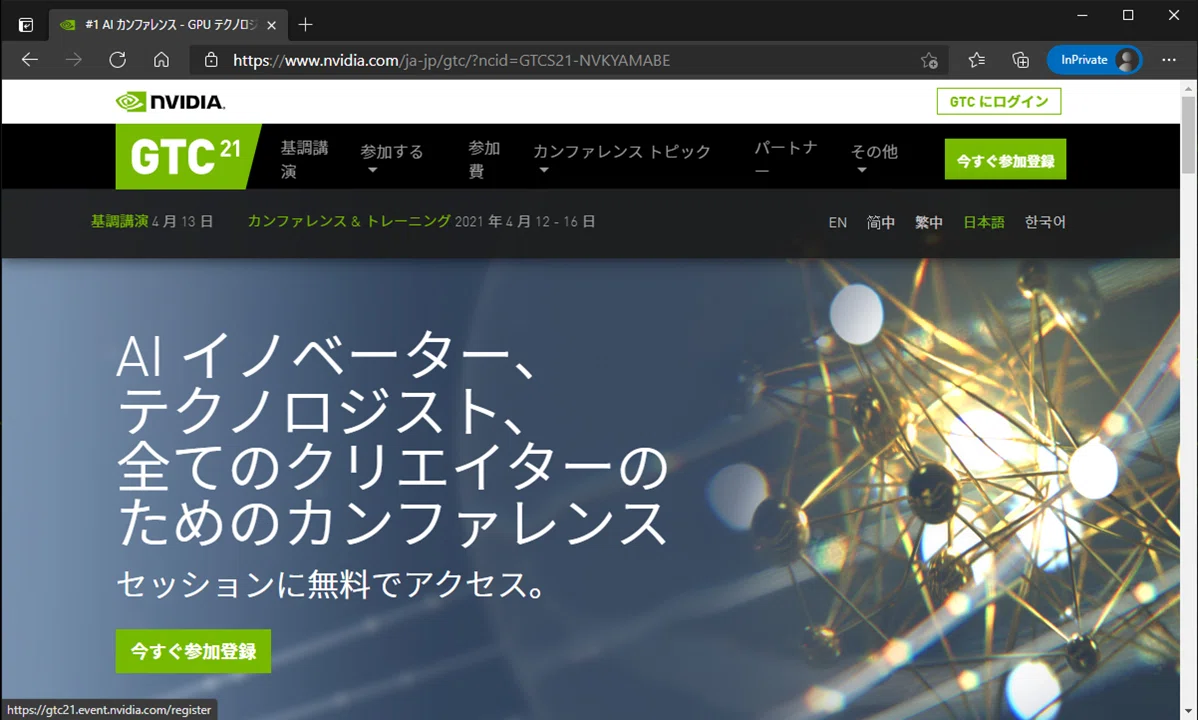
Task: Switch site language to 한국어
Action: pos(1044,222)
